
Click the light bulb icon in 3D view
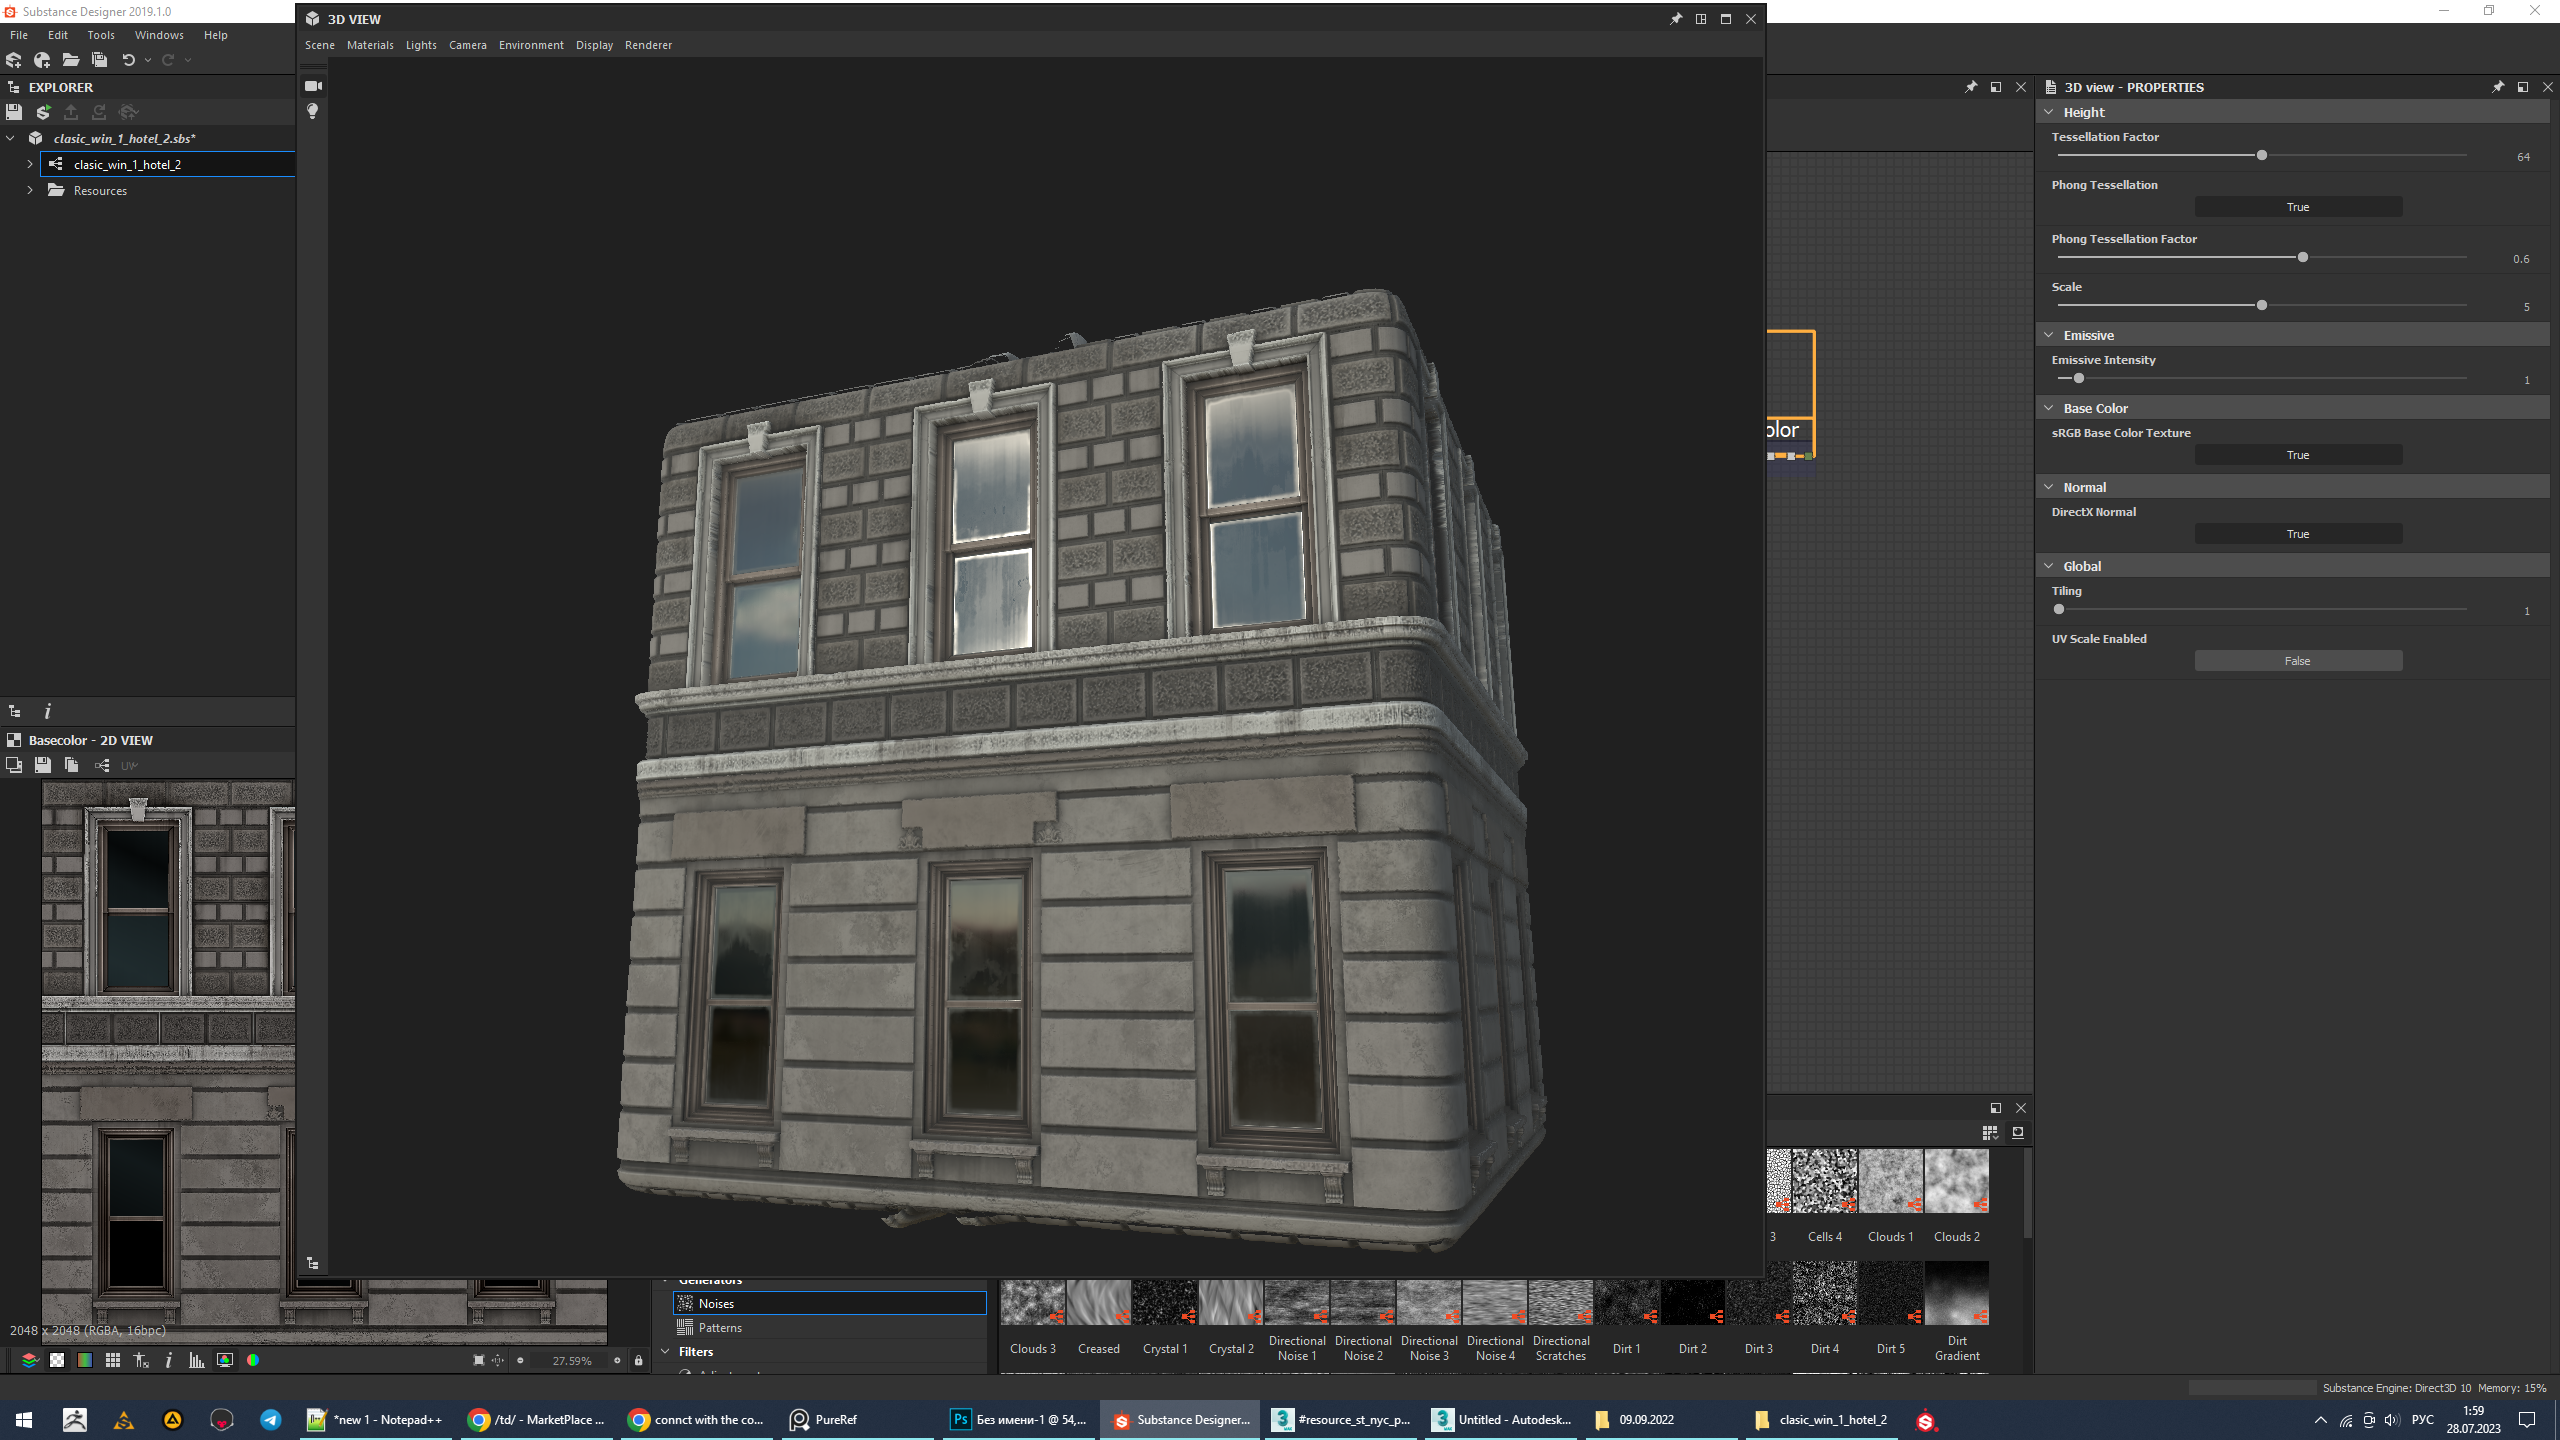(x=313, y=111)
